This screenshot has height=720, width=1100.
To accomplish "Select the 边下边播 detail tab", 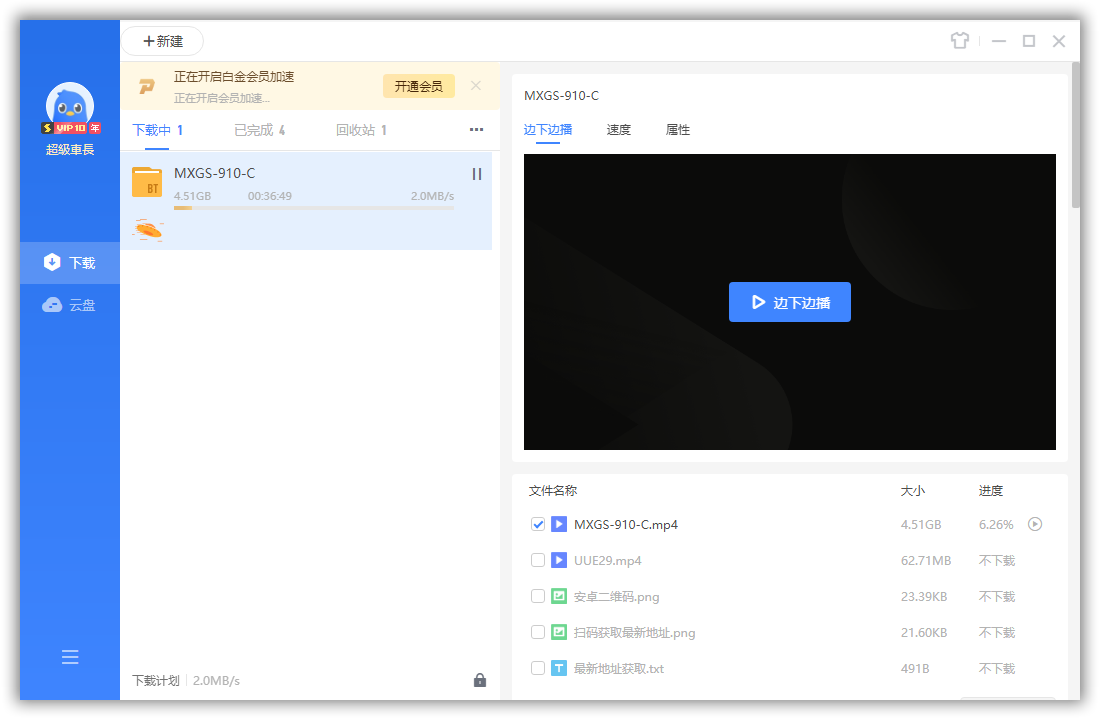I will pos(548,129).
